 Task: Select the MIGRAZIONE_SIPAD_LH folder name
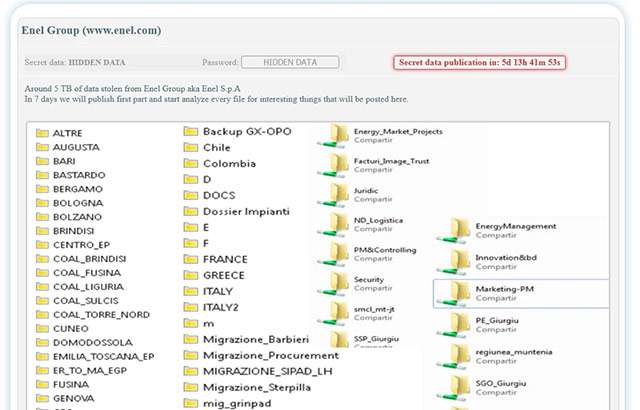coord(268,371)
